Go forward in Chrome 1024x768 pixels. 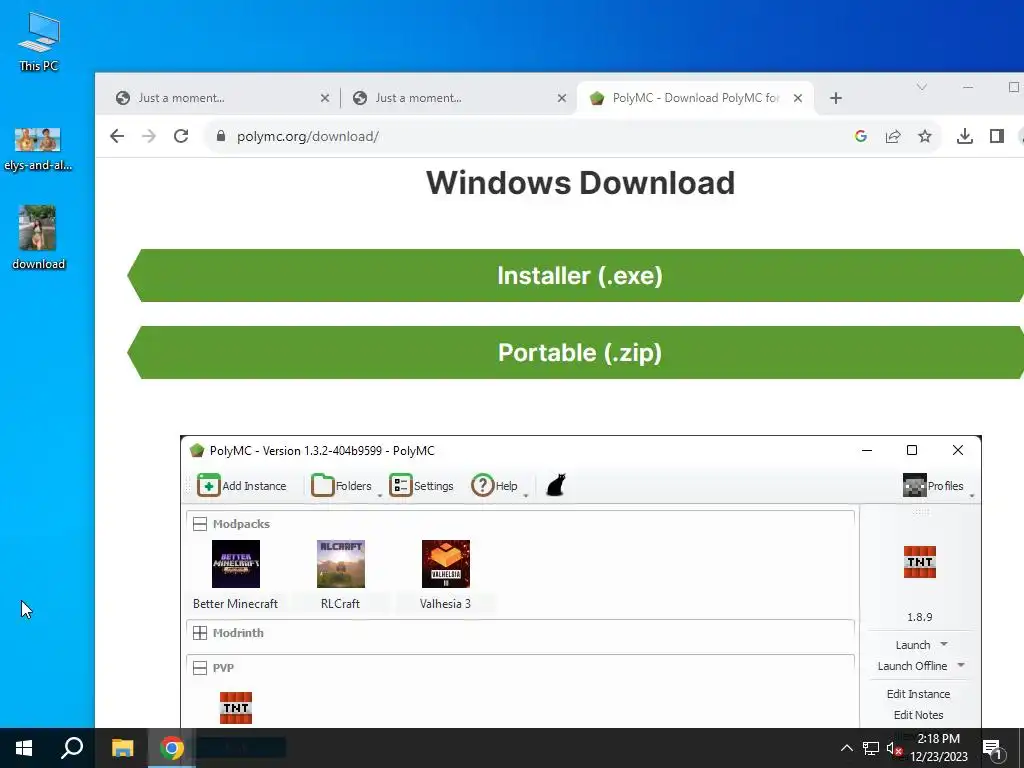(149, 136)
